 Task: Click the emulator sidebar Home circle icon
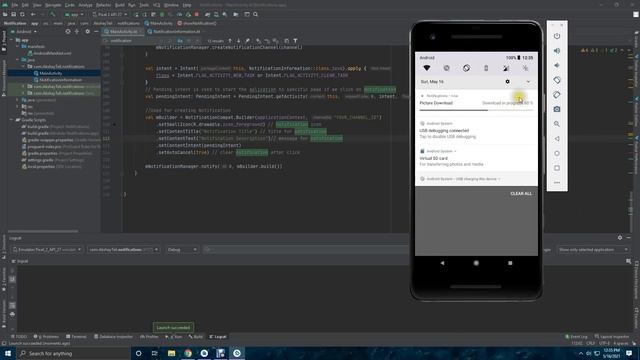pos(557,153)
